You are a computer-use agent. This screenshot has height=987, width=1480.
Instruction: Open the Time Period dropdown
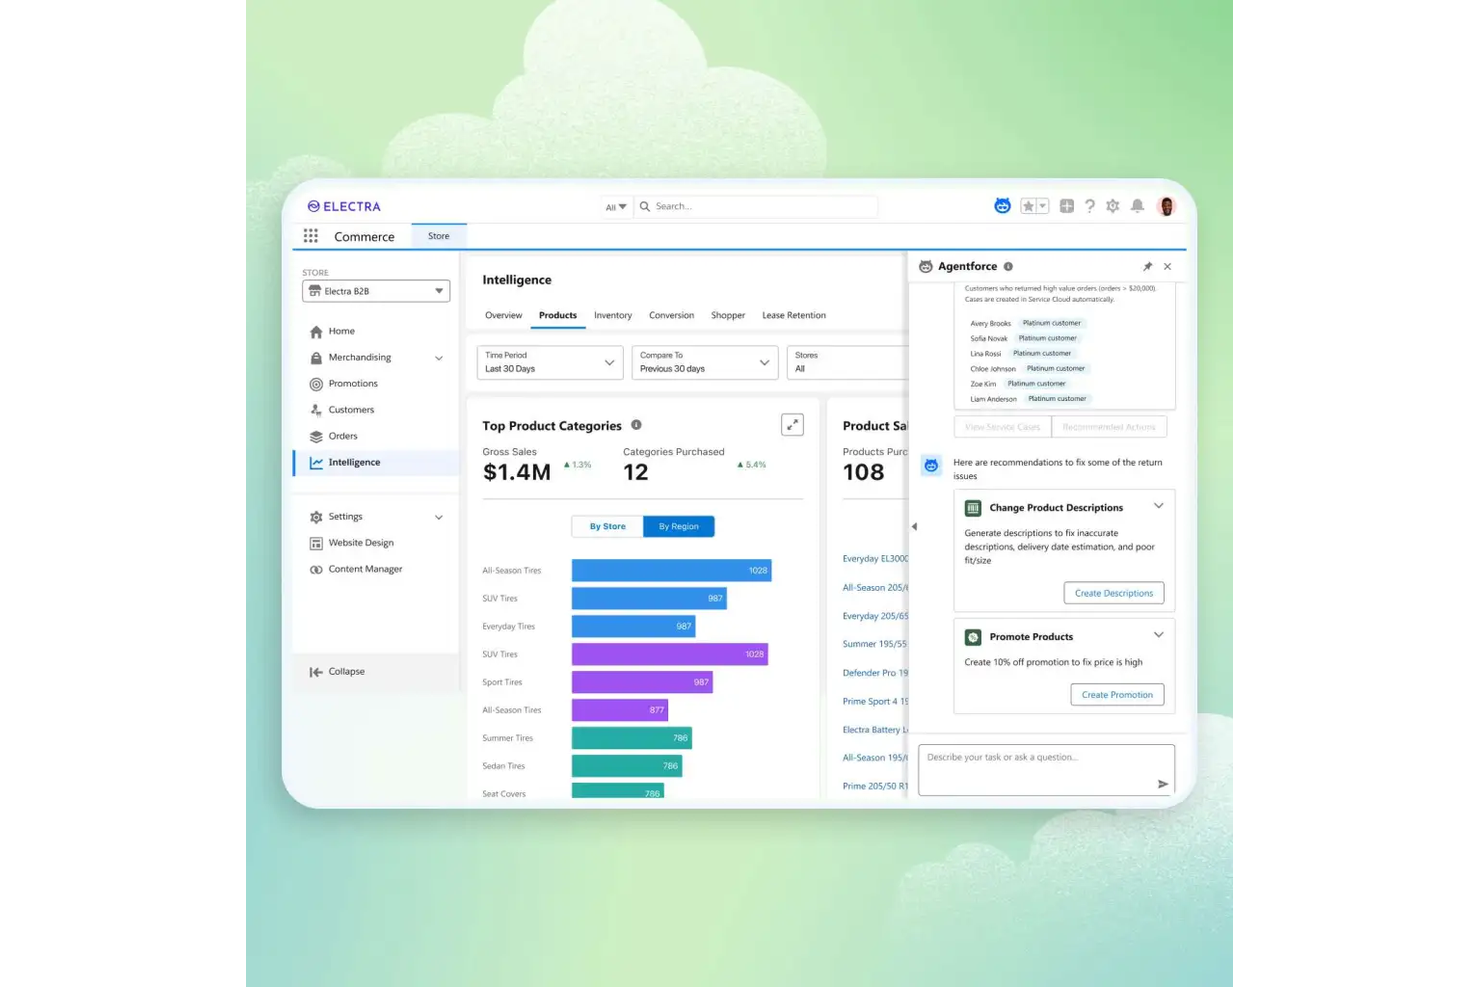550,362
